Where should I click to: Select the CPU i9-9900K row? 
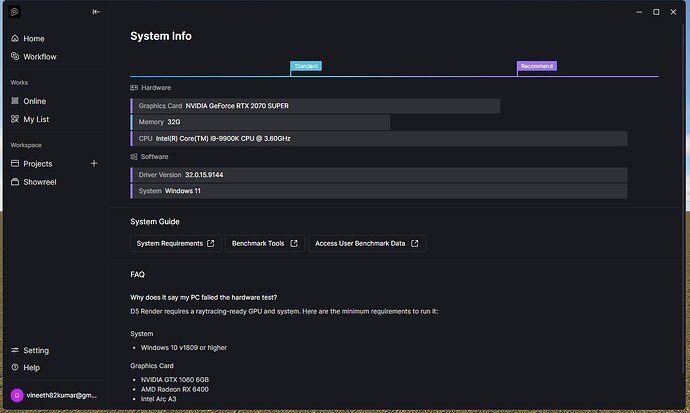(379, 139)
